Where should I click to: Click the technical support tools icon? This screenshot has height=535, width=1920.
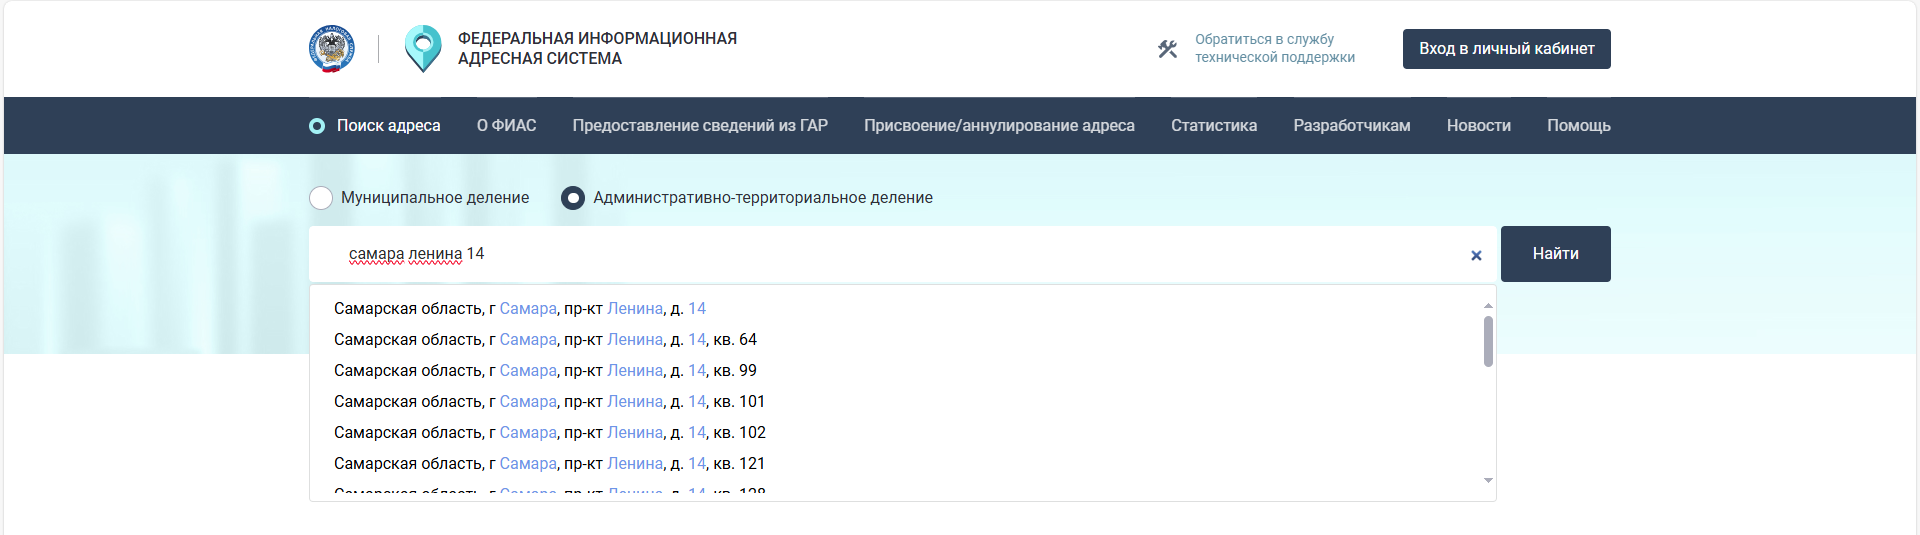[1167, 49]
